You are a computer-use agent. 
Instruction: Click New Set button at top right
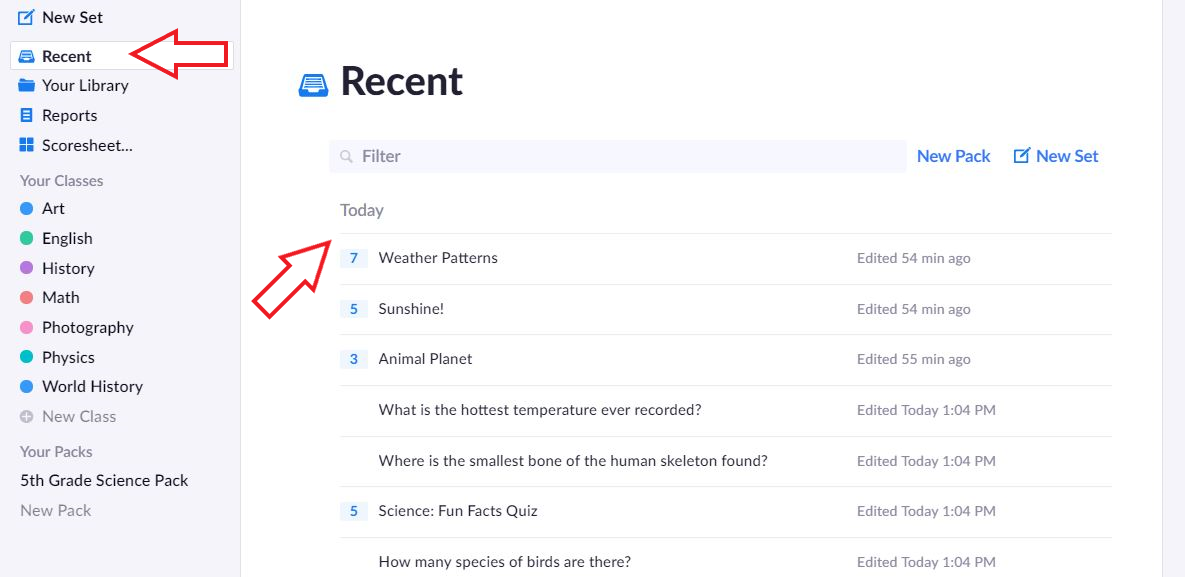click(x=1056, y=157)
